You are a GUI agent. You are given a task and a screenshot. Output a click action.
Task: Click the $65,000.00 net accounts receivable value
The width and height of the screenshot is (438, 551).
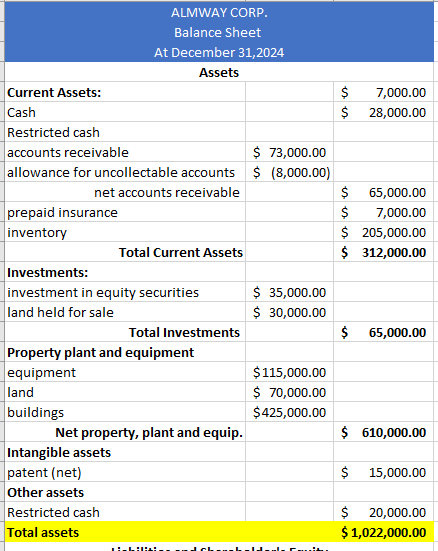[x=384, y=193]
